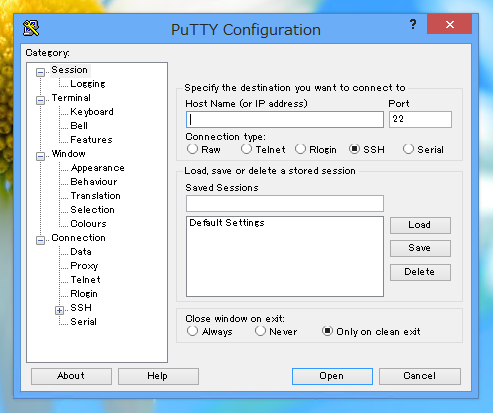
Task: Click the Saved Sessions name field
Action: pos(285,203)
